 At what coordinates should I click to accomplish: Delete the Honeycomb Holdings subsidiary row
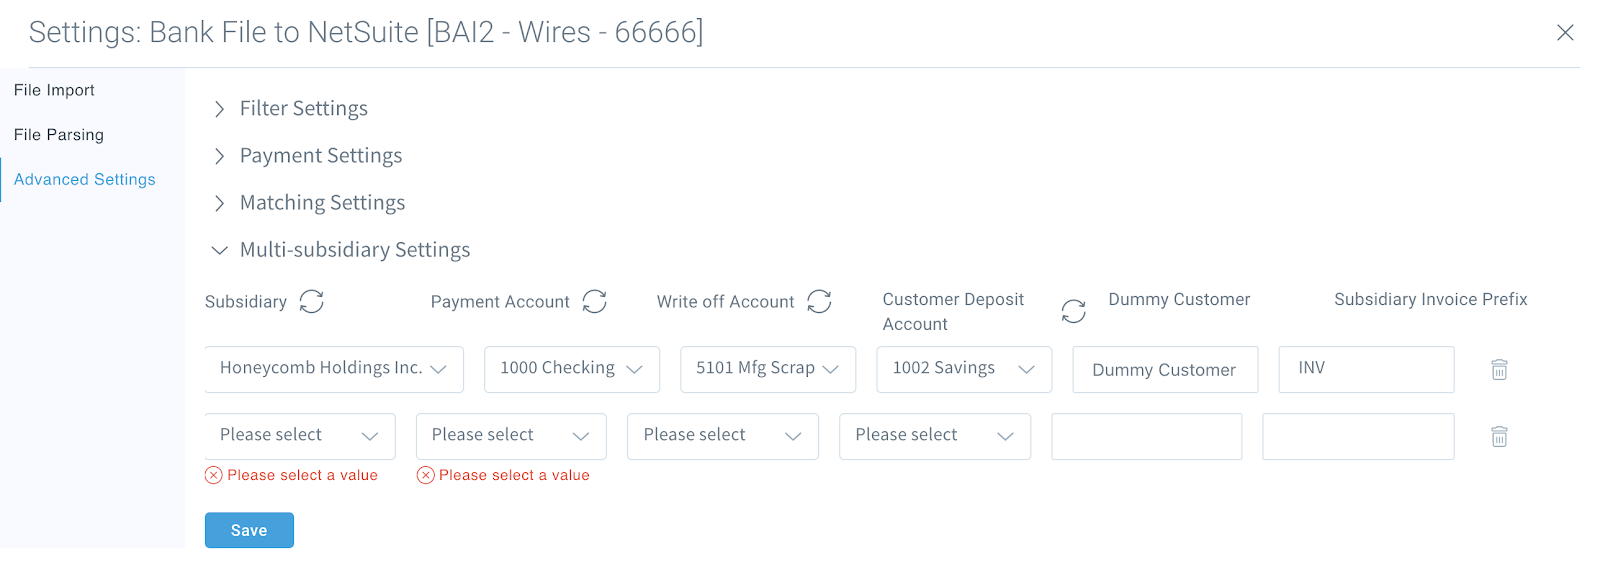click(x=1499, y=370)
